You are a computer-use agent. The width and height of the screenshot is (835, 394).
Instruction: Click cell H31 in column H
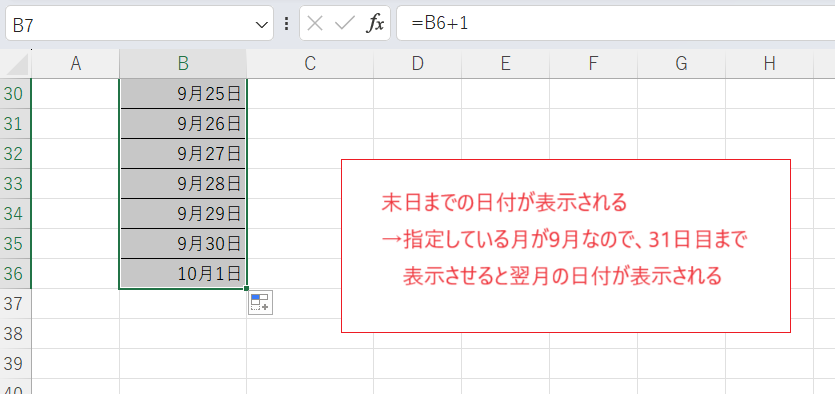(769, 124)
